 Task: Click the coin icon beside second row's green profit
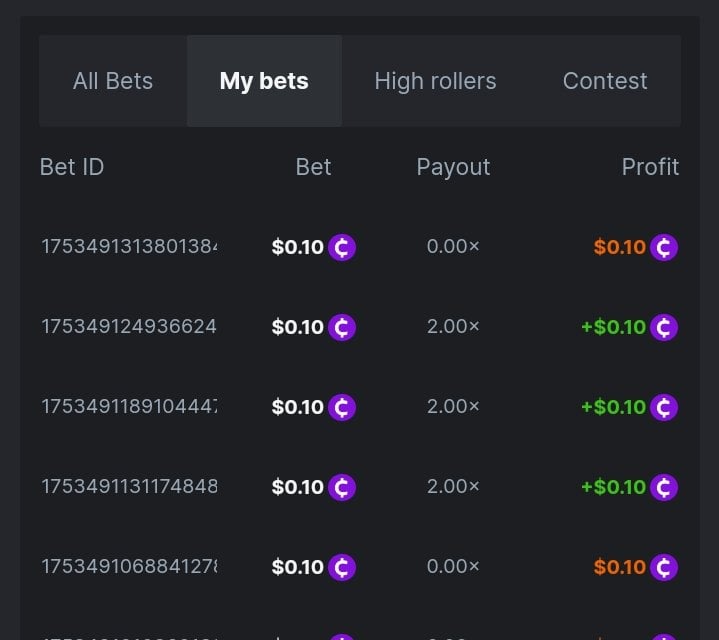[x=664, y=327]
